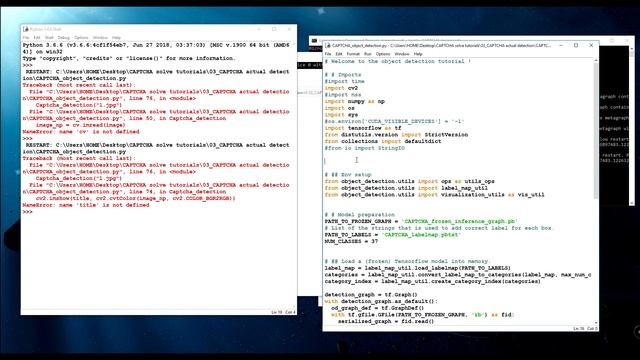The image size is (640, 360).
Task: Open the File menu in the editor window
Action: 328,54
